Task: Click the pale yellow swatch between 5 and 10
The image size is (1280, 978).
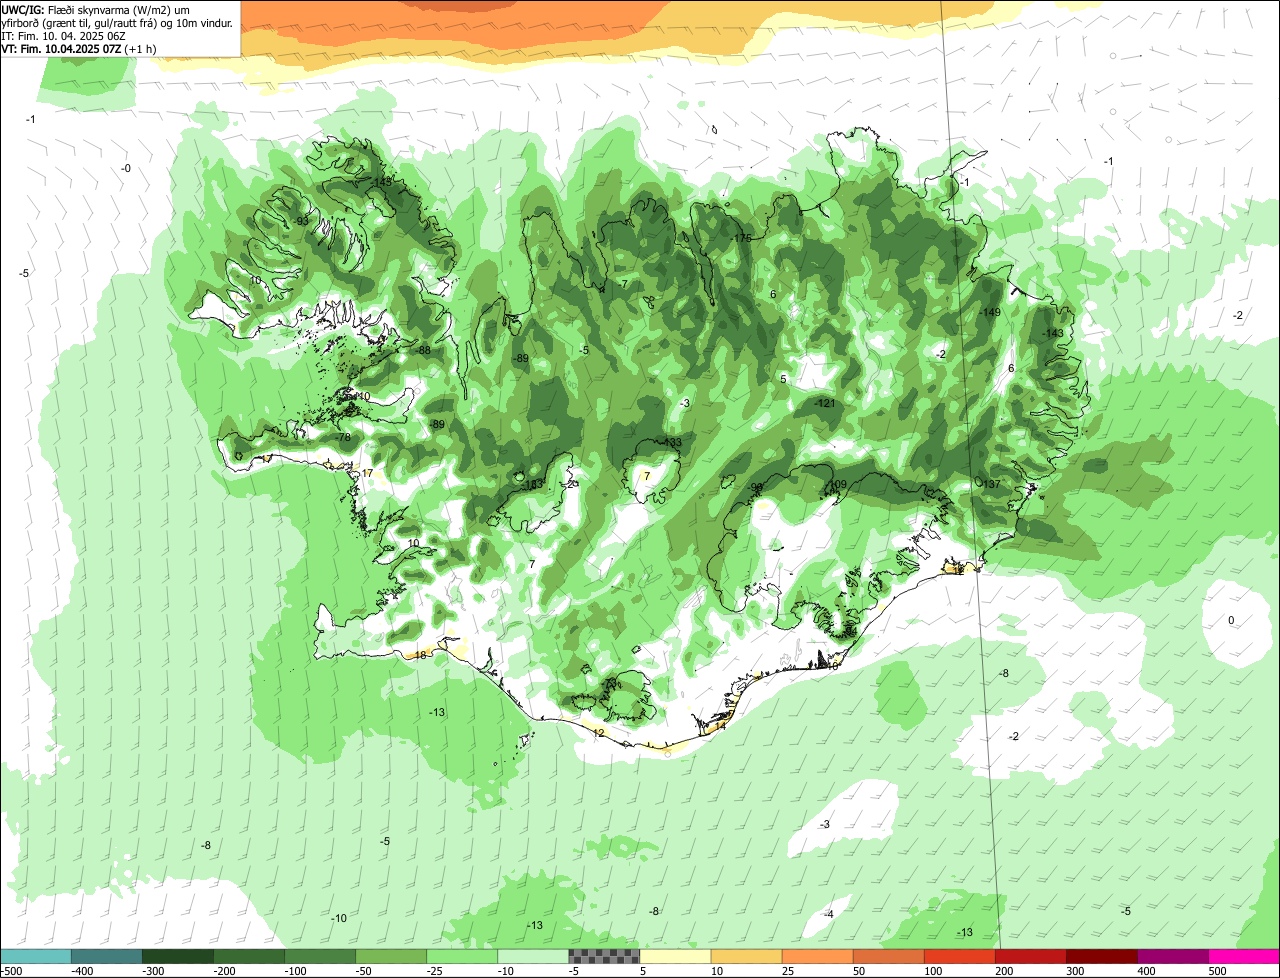Action: pos(675,956)
